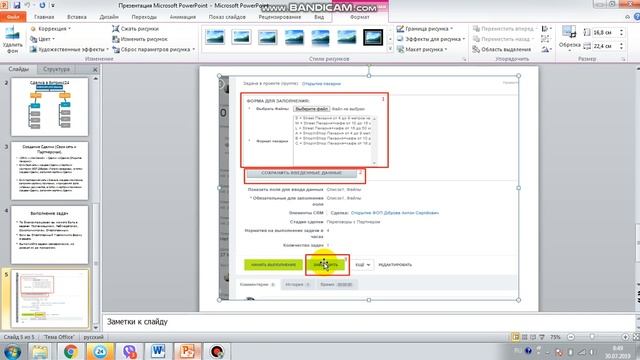Select the Структура pane tab
The width and height of the screenshot is (640, 360).
[x=56, y=69]
